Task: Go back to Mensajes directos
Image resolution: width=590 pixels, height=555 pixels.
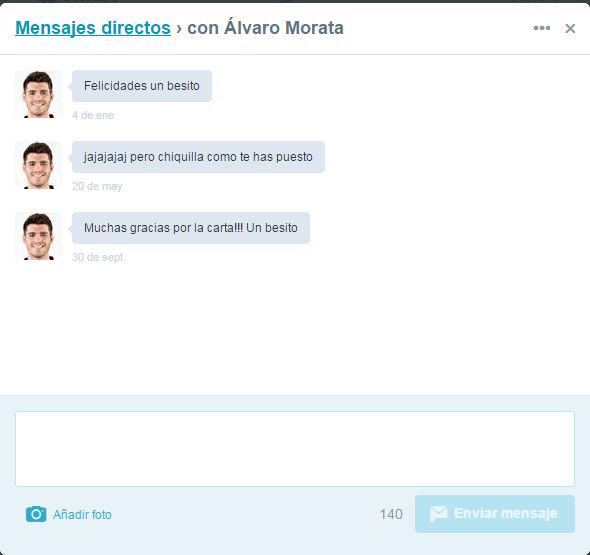Action: click(x=93, y=28)
